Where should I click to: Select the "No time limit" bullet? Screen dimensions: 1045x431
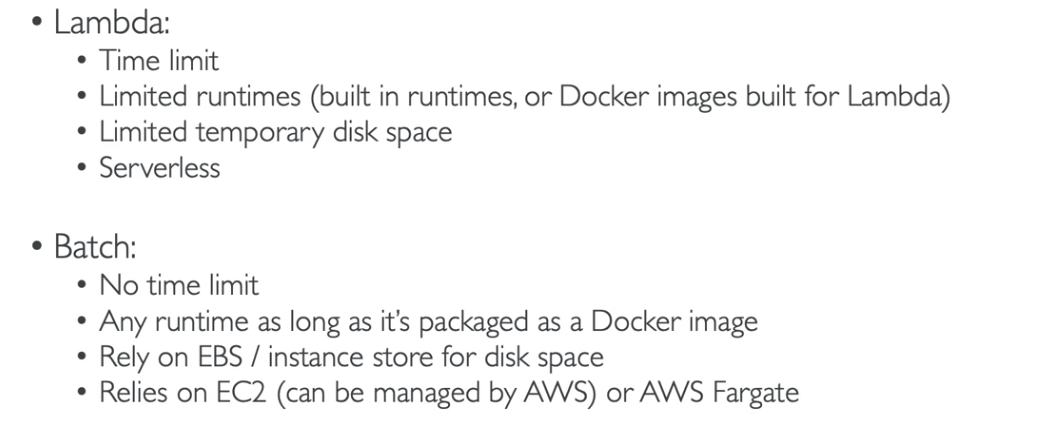click(x=179, y=286)
